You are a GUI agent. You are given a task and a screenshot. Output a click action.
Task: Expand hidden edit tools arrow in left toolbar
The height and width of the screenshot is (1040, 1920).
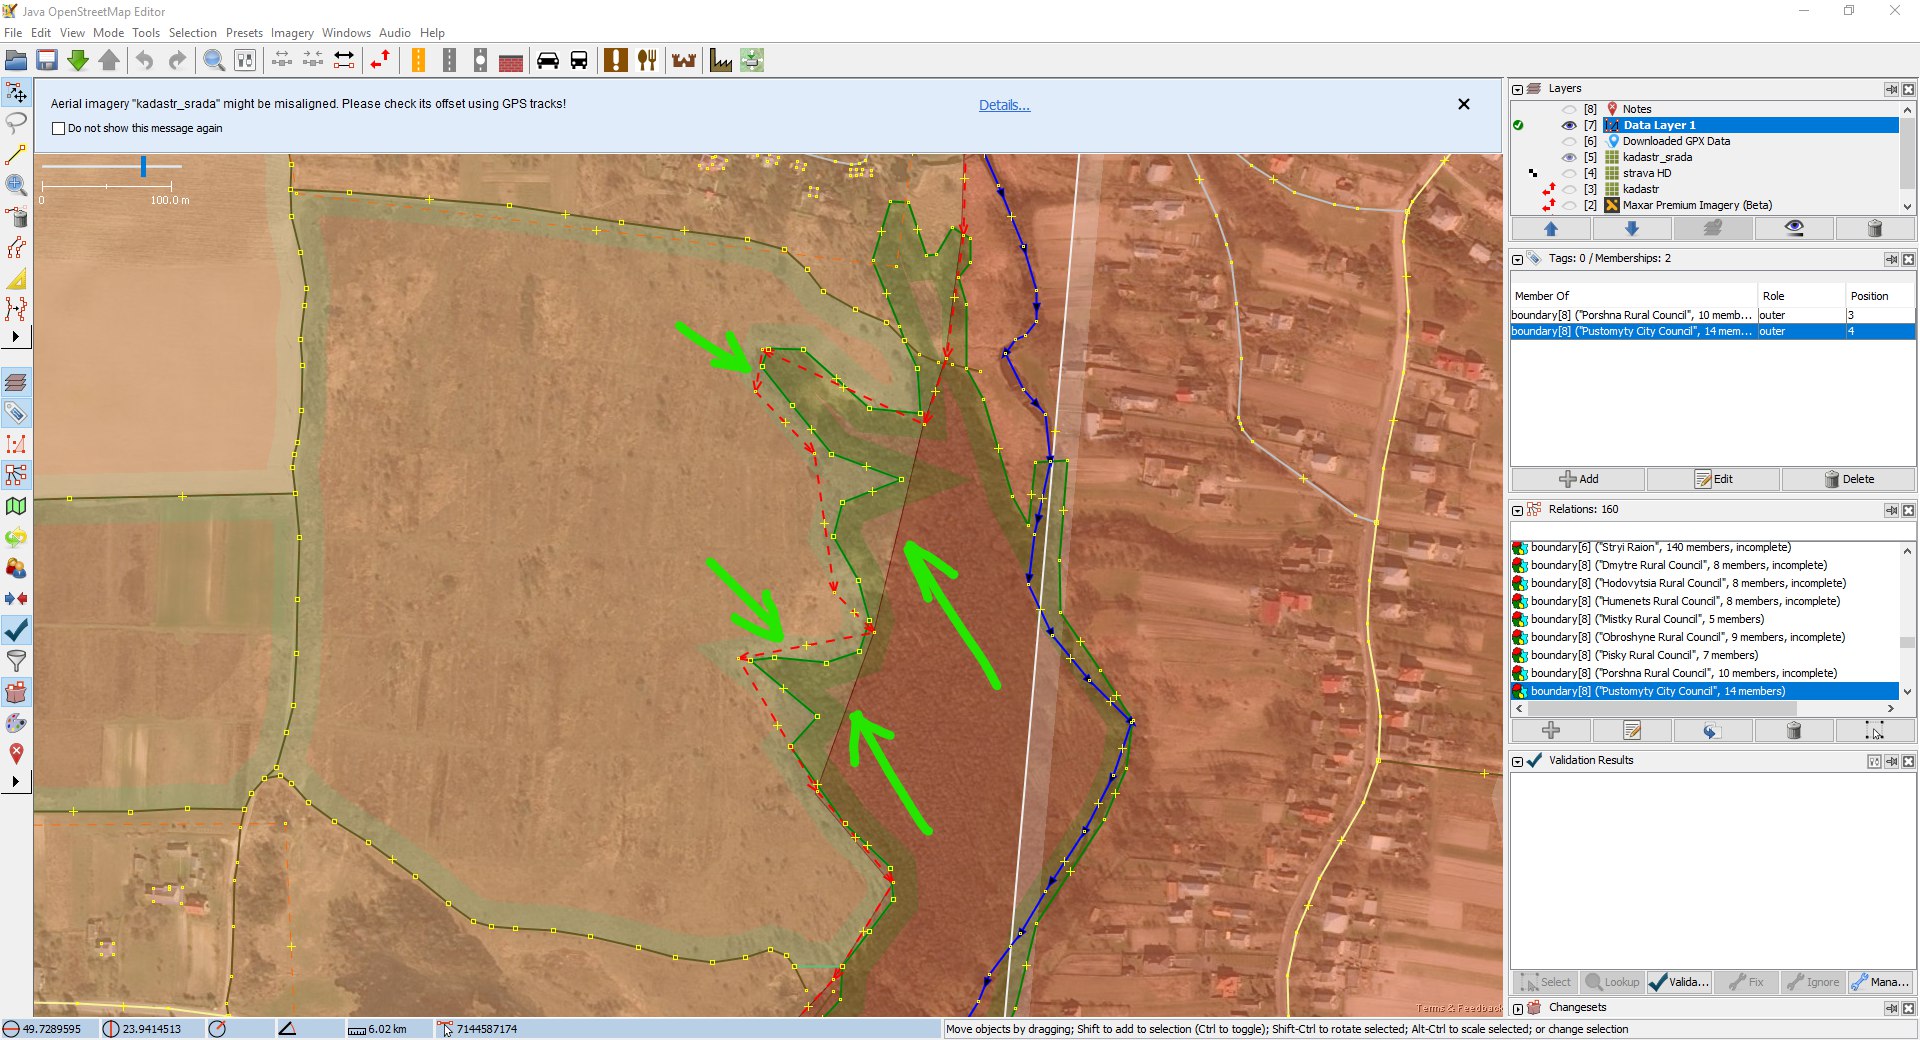pos(16,337)
